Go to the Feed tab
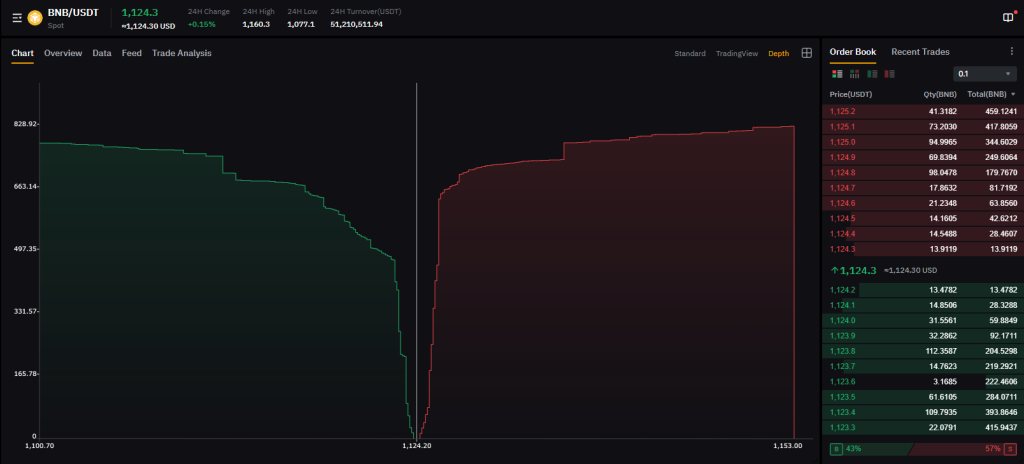The image size is (1024, 464). 131,53
